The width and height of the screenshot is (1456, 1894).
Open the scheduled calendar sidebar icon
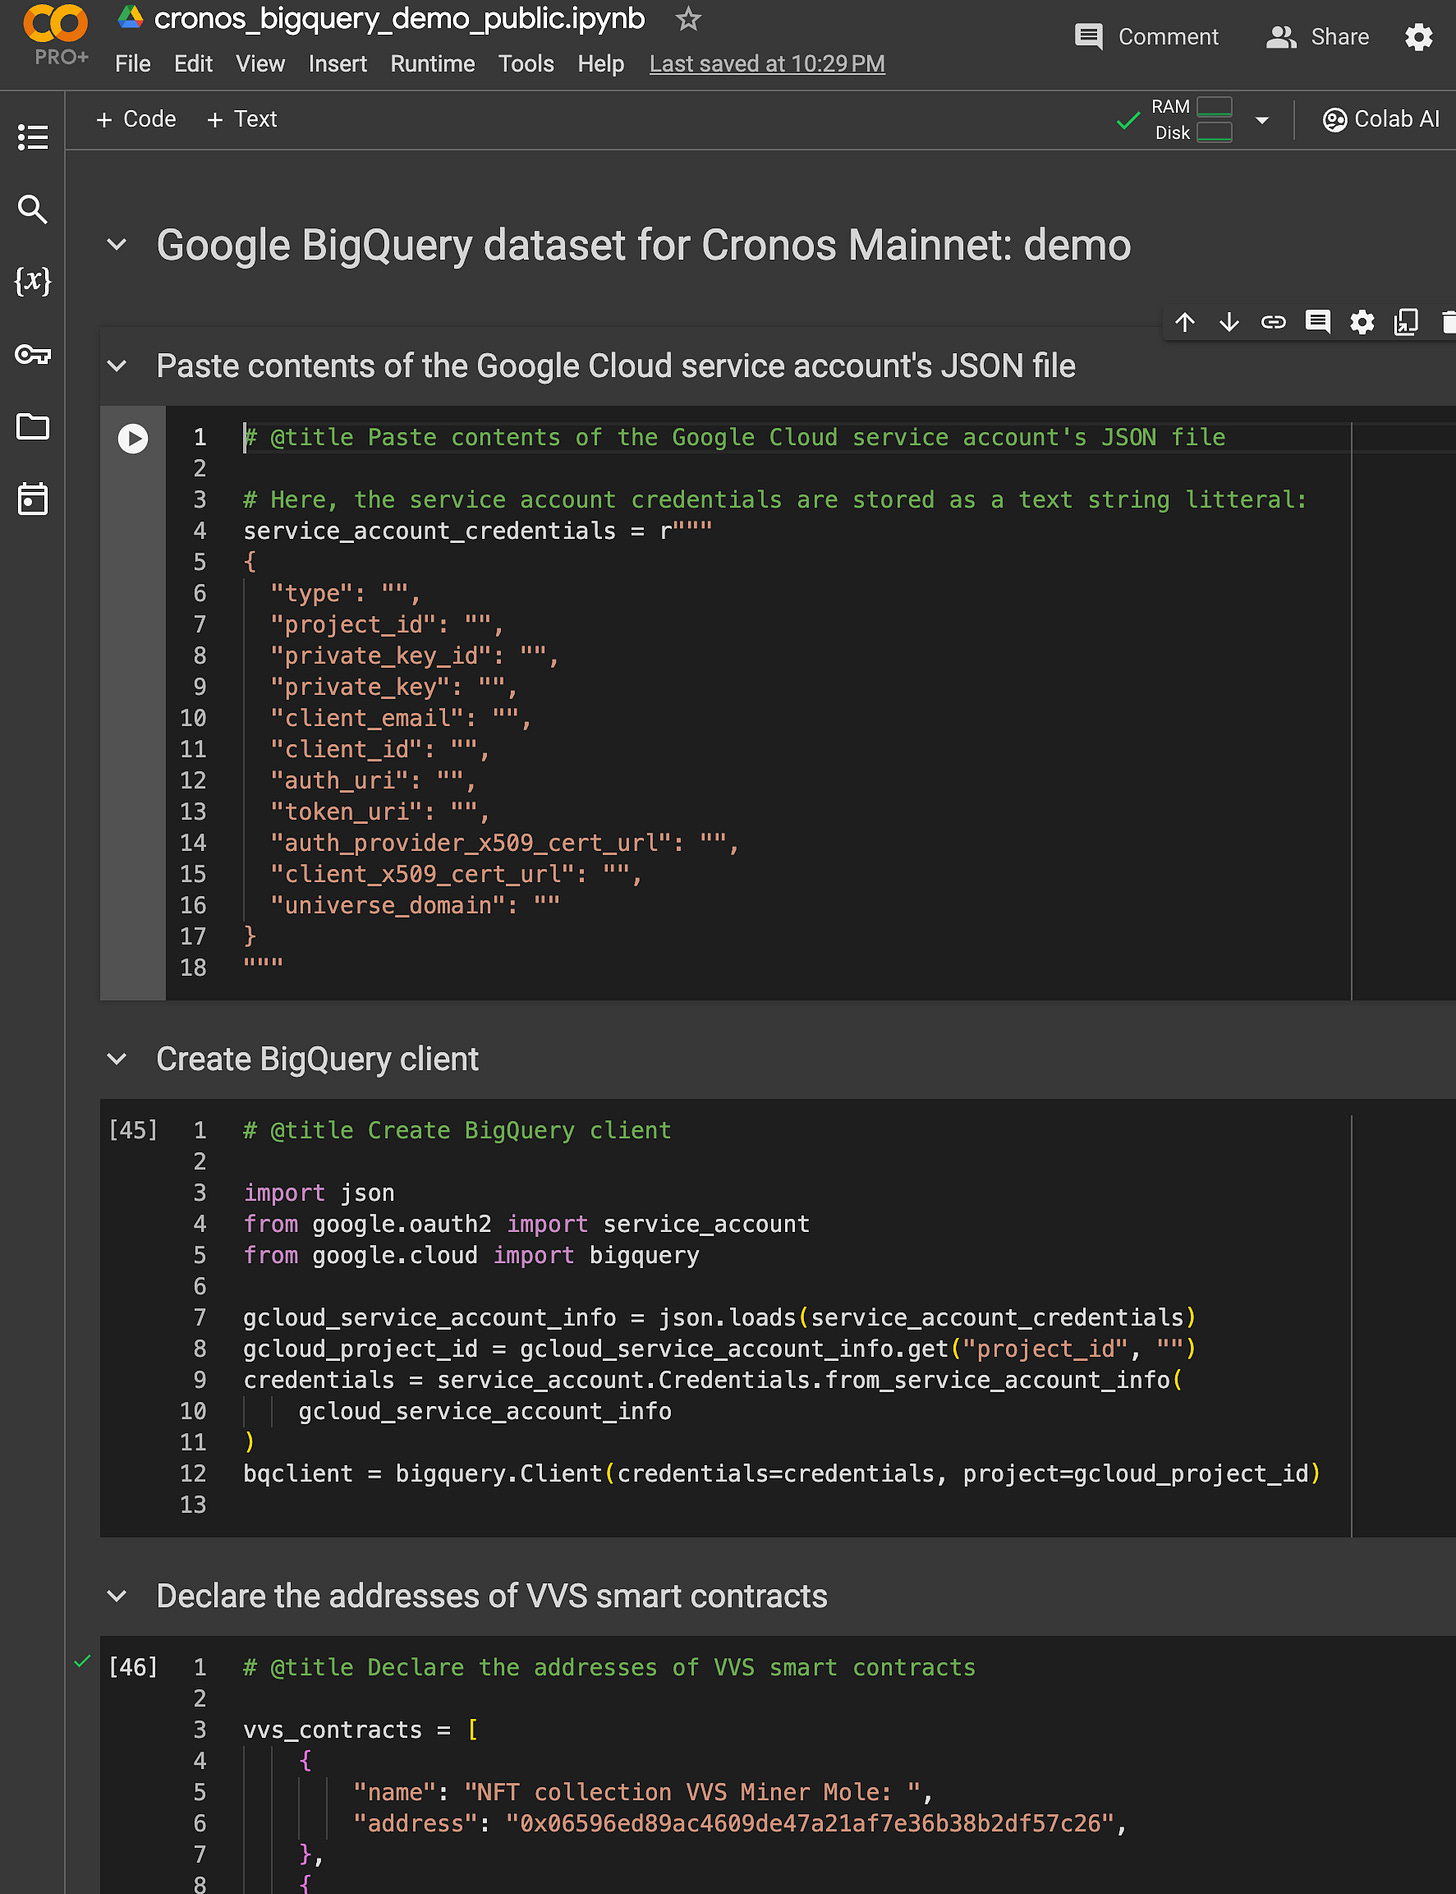click(33, 499)
